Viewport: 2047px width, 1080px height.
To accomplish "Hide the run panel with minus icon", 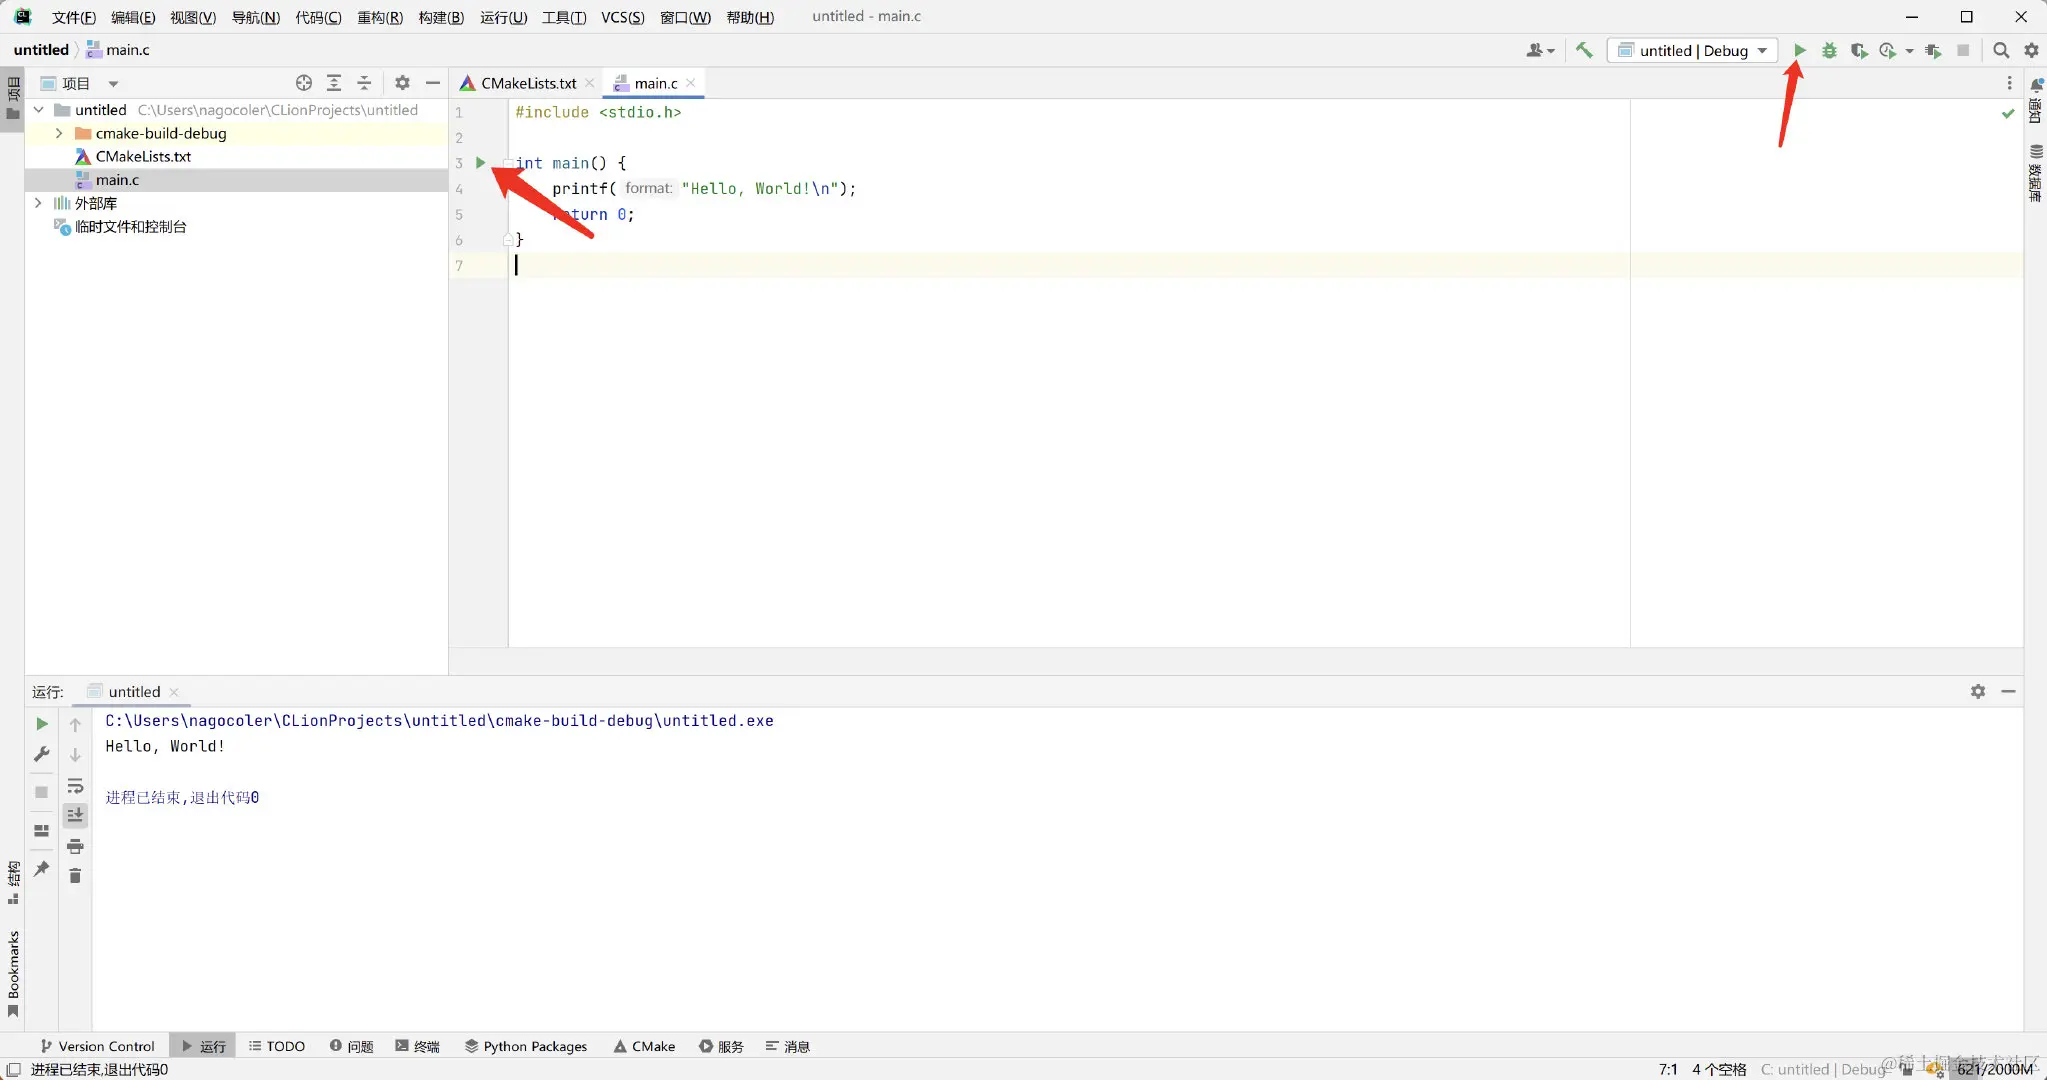I will pyautogui.click(x=2009, y=691).
